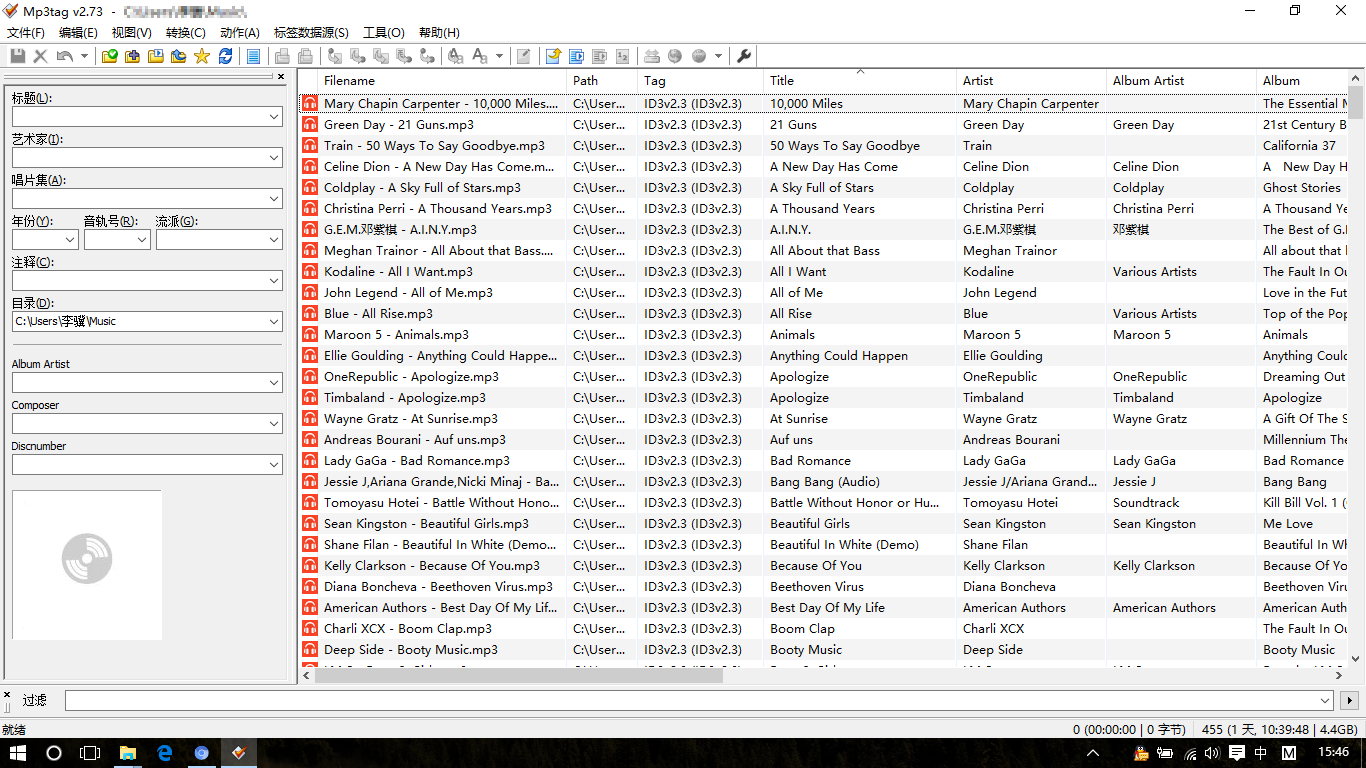Image resolution: width=1366 pixels, height=768 pixels.
Task: Sort by the Tag column header
Action: click(700, 81)
